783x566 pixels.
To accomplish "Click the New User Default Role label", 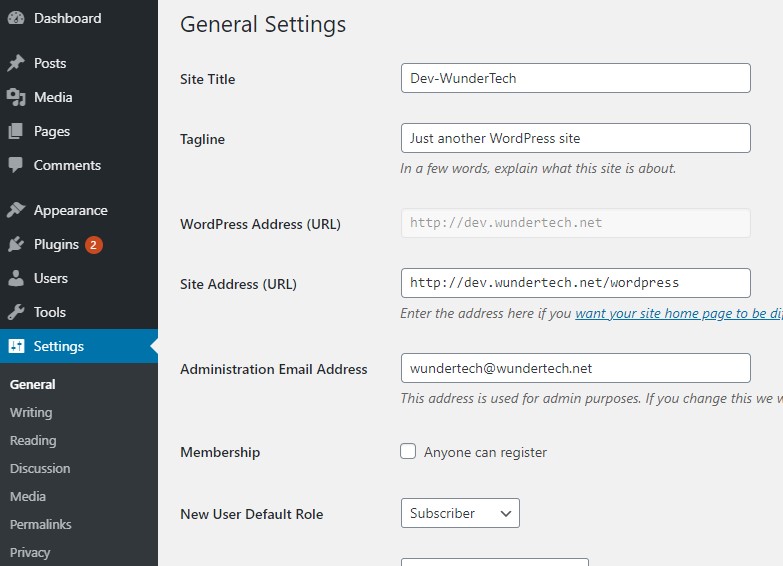I will point(252,514).
